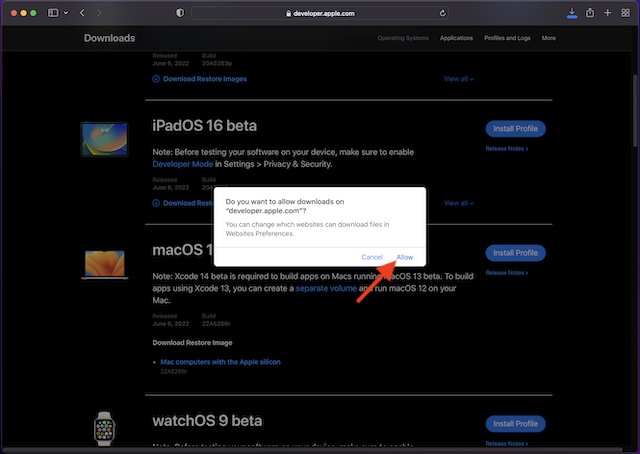Viewport: 640px width, 454px height.
Task: Select the Download Restore Image label
Action: click(x=192, y=343)
